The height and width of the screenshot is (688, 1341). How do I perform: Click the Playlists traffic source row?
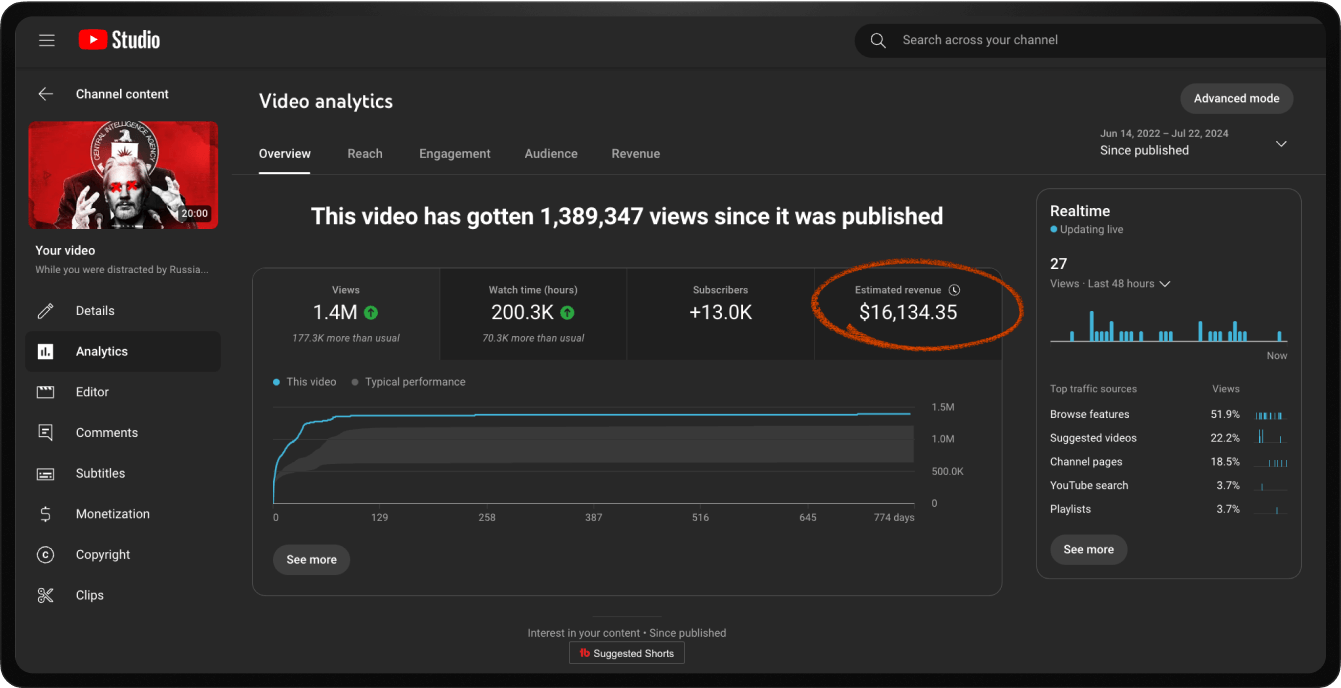pyautogui.click(x=1169, y=509)
